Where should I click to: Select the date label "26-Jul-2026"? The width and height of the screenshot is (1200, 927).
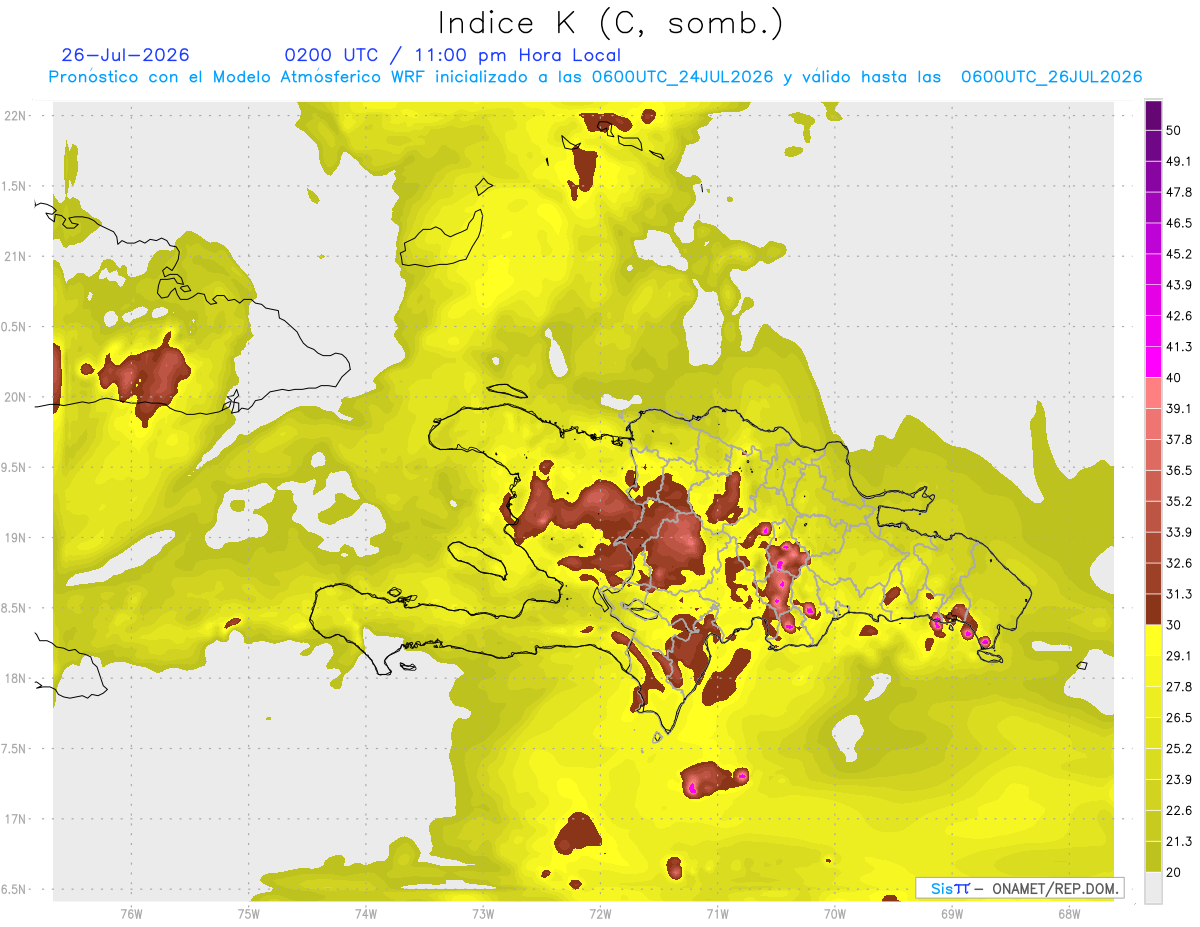point(125,55)
